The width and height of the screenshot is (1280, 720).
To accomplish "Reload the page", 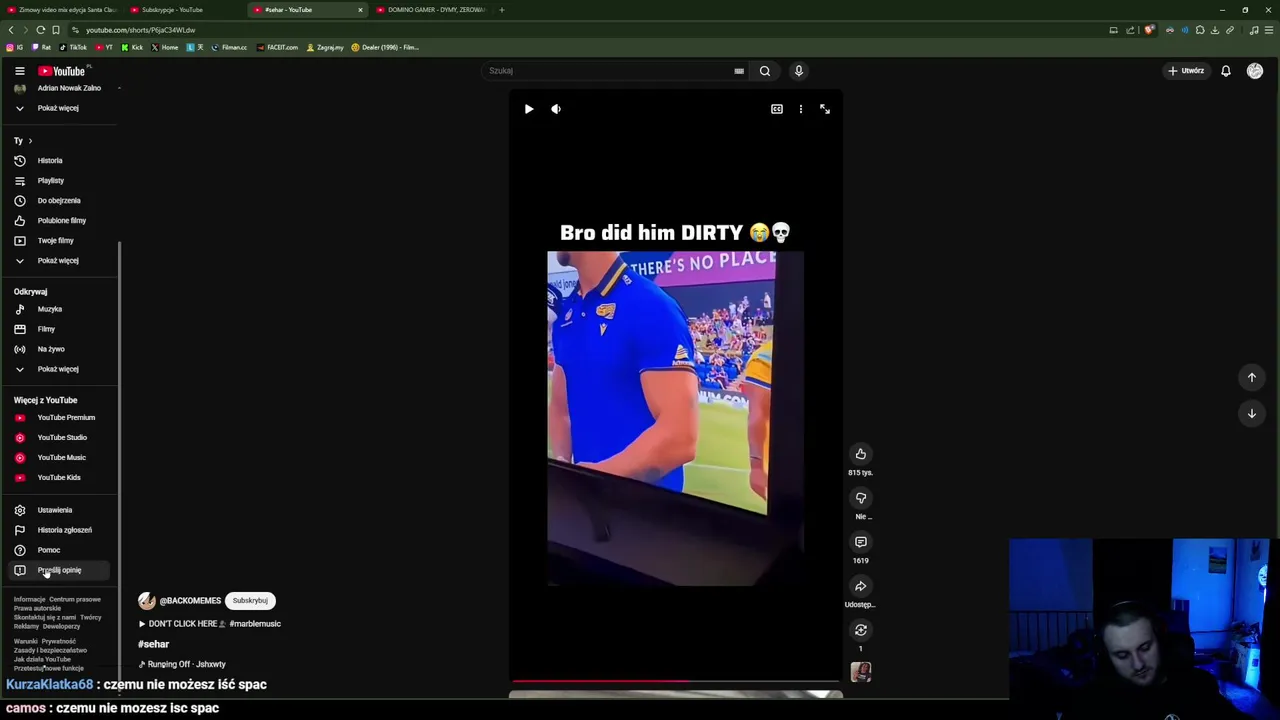I will 41,30.
